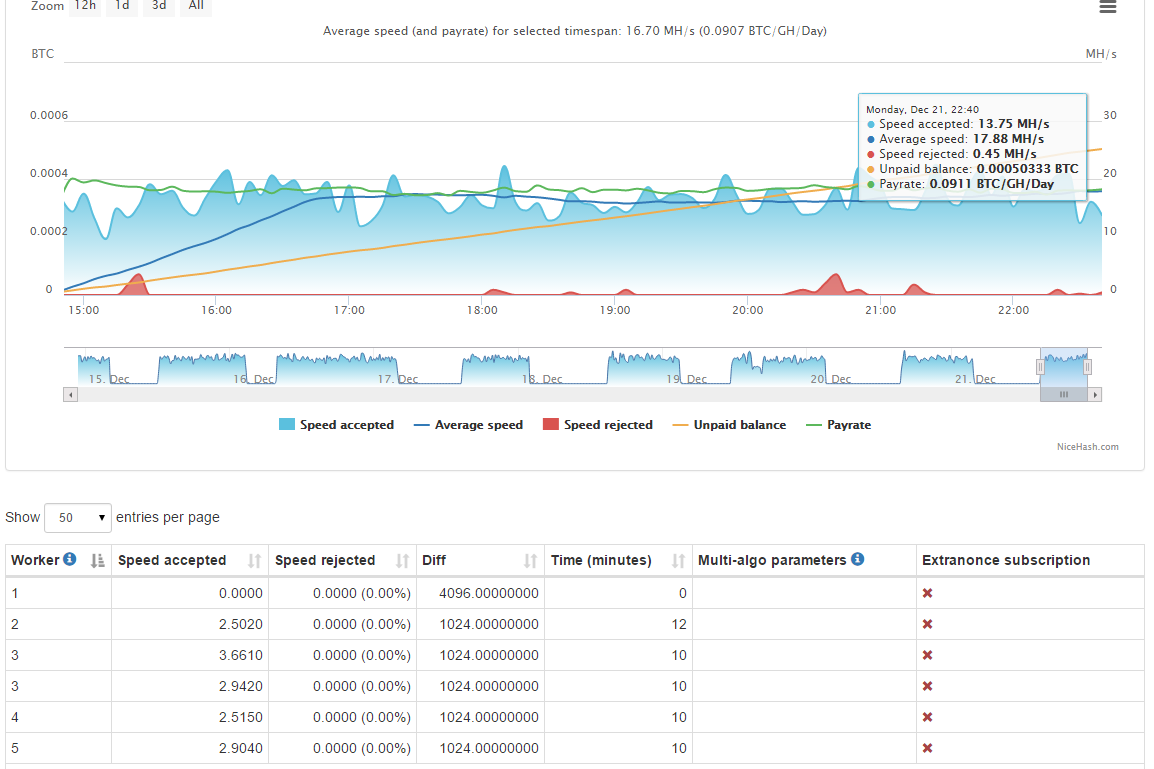The width and height of the screenshot is (1154, 769).
Task: Toggle Speed accepted series in legend
Action: pyautogui.click(x=337, y=425)
